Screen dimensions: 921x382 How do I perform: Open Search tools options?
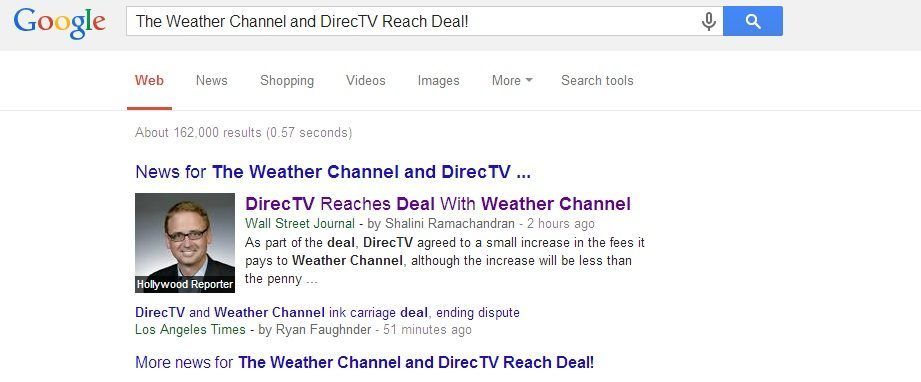click(x=597, y=81)
